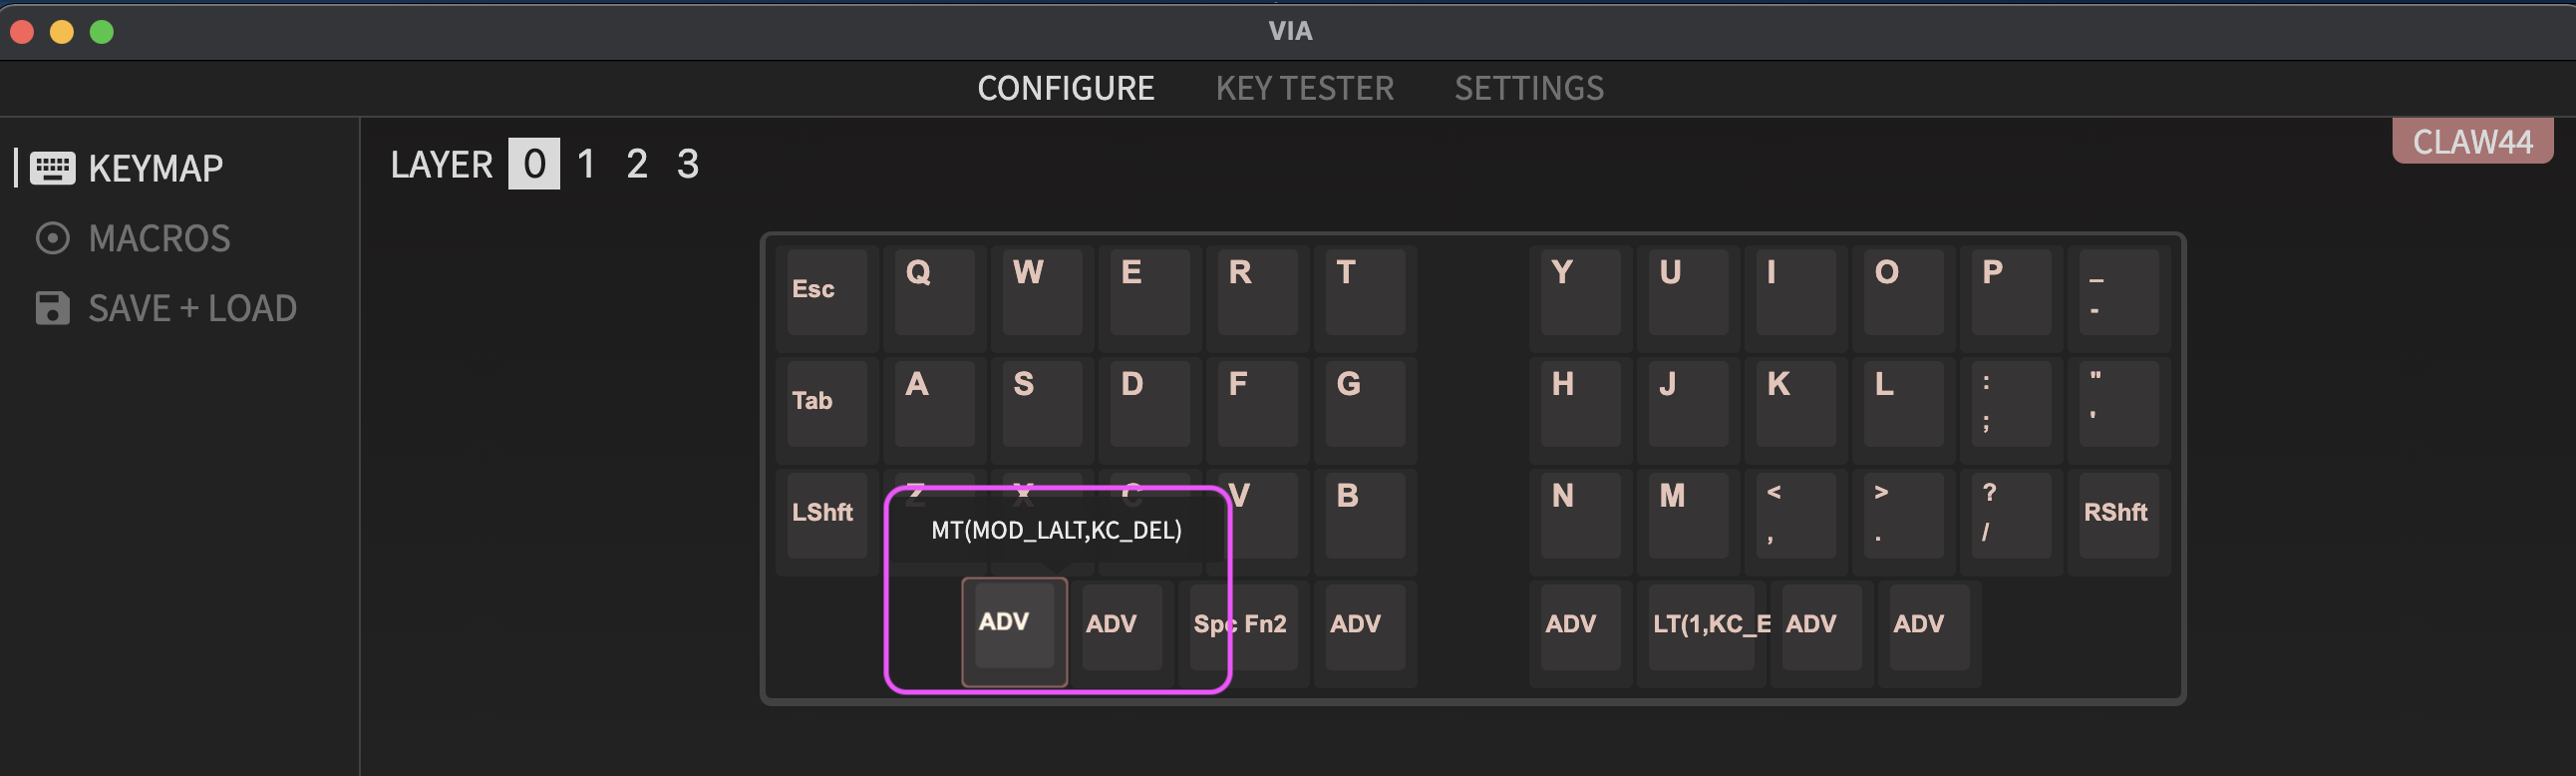Select active layer 0
This screenshot has height=776, width=2576.
coord(534,164)
